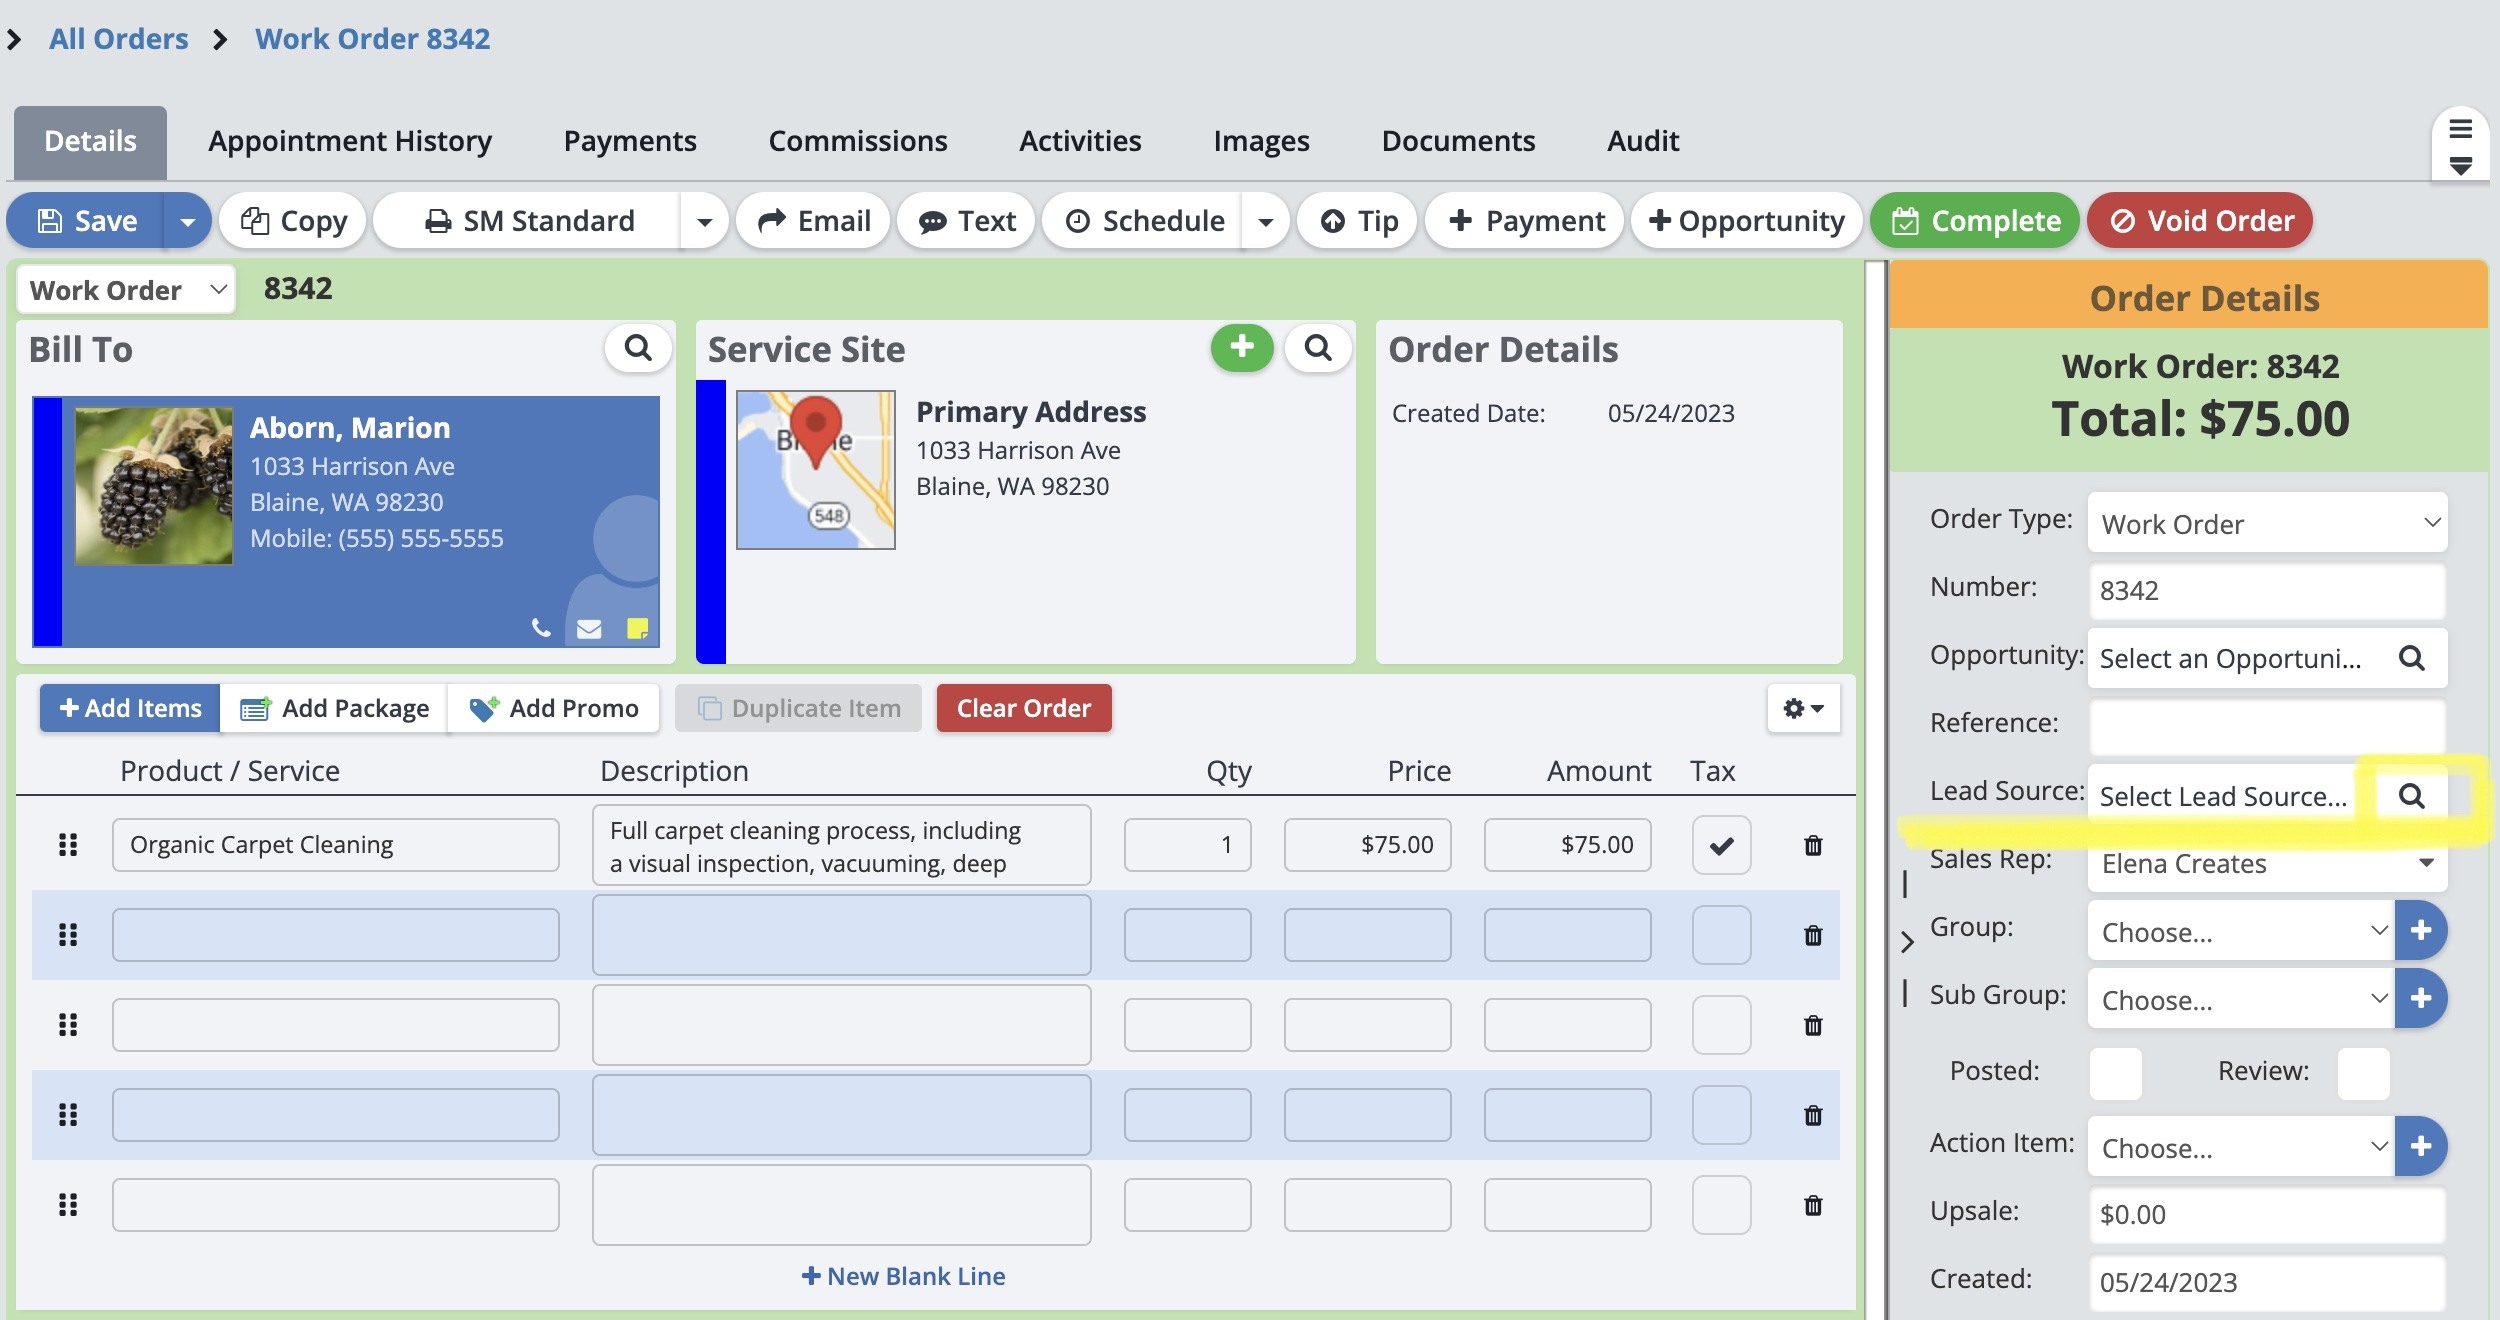Click the Lead Source search magnifier icon

point(2411,796)
